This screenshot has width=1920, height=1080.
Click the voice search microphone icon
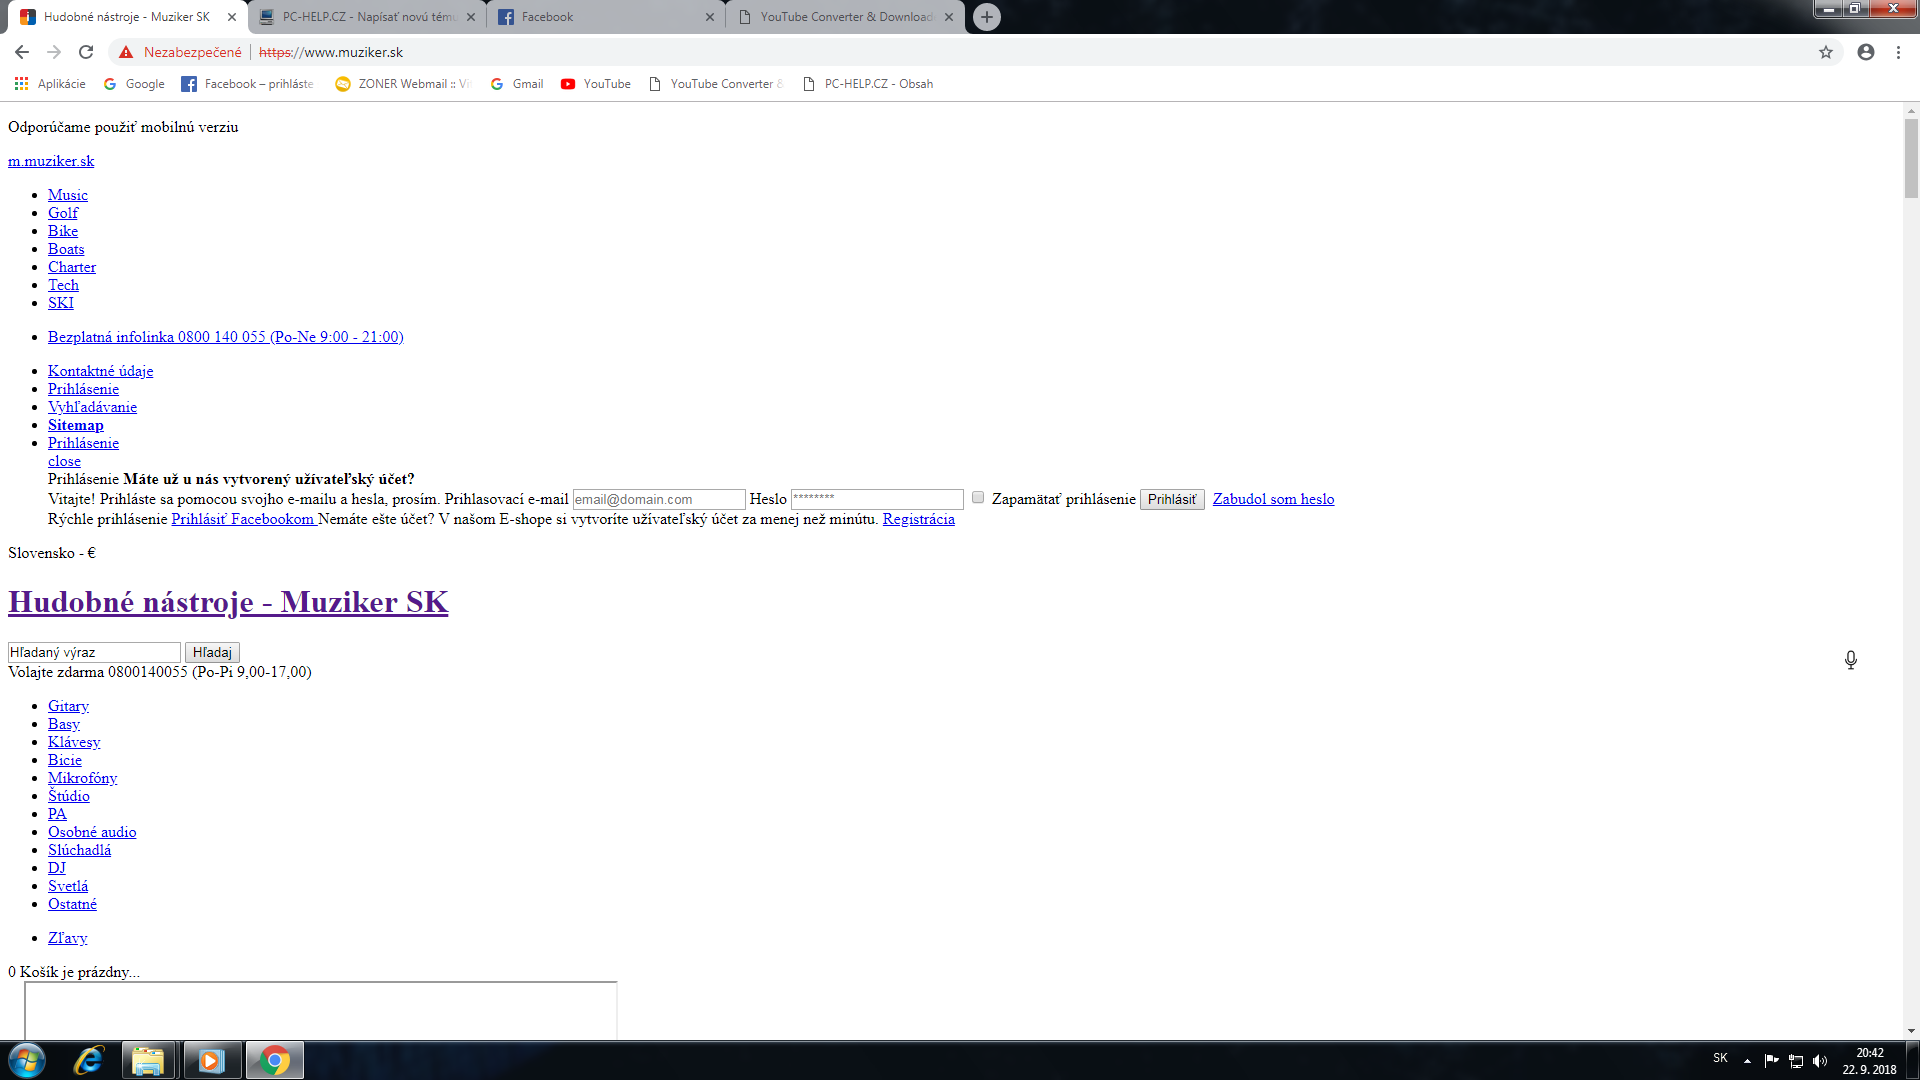click(1851, 660)
